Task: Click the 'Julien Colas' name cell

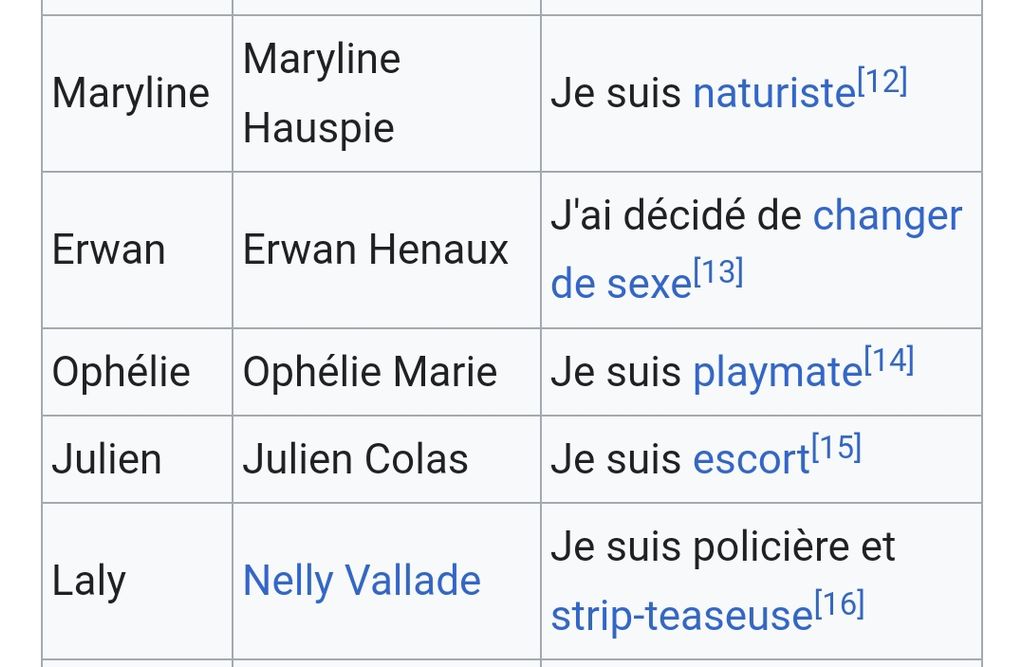Action: [355, 459]
